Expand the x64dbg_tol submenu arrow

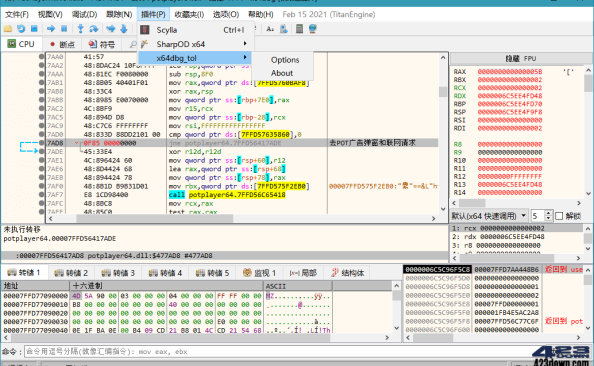[245, 57]
